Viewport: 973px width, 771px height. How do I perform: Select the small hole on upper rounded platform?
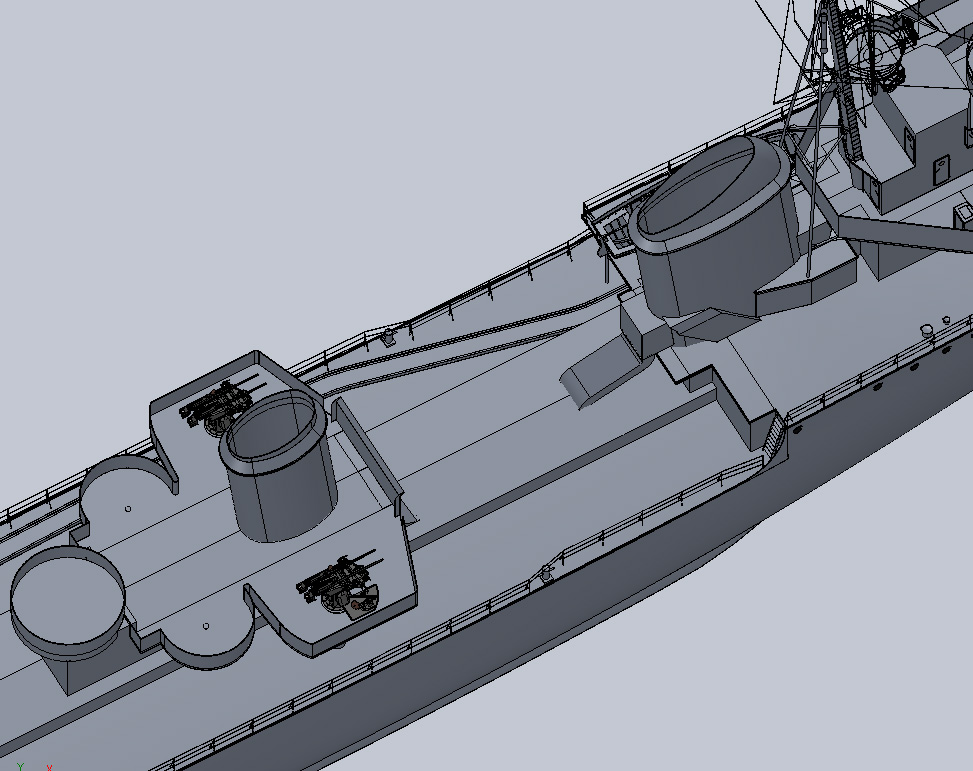tap(128, 508)
